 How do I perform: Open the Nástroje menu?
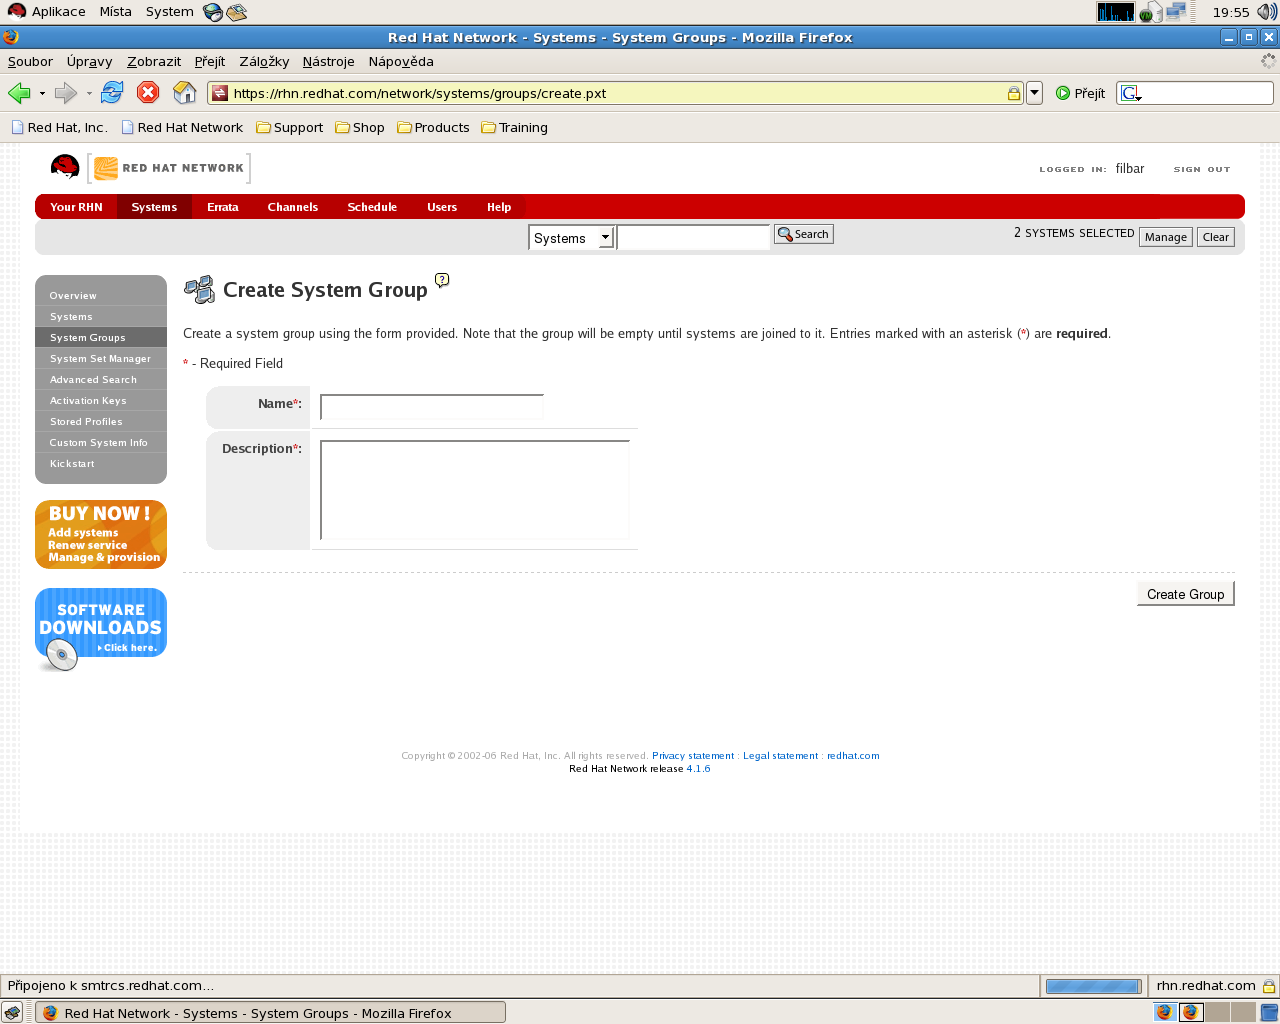(x=328, y=61)
